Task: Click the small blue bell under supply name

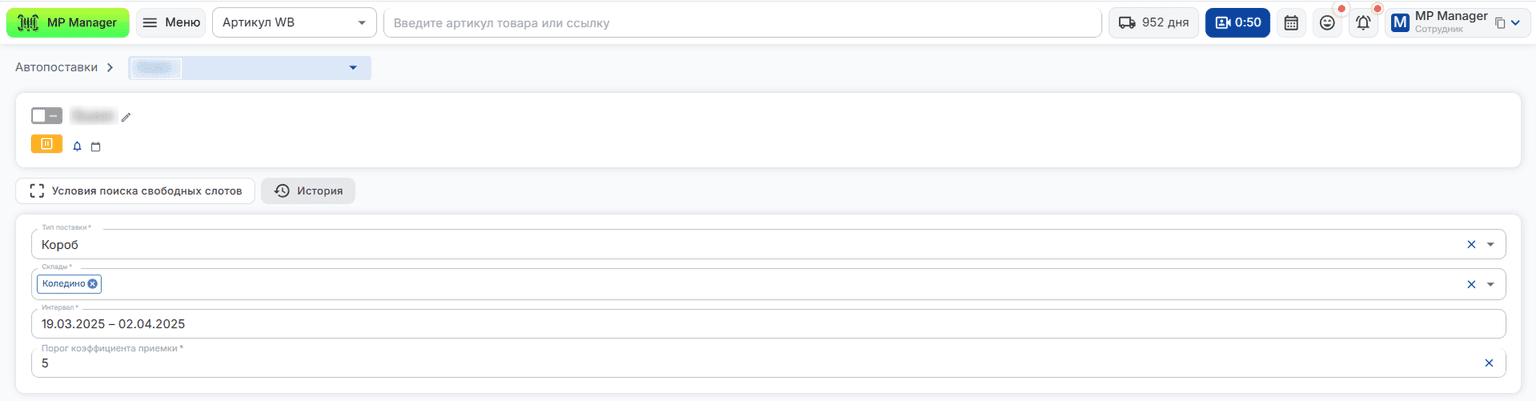Action: tap(77, 146)
